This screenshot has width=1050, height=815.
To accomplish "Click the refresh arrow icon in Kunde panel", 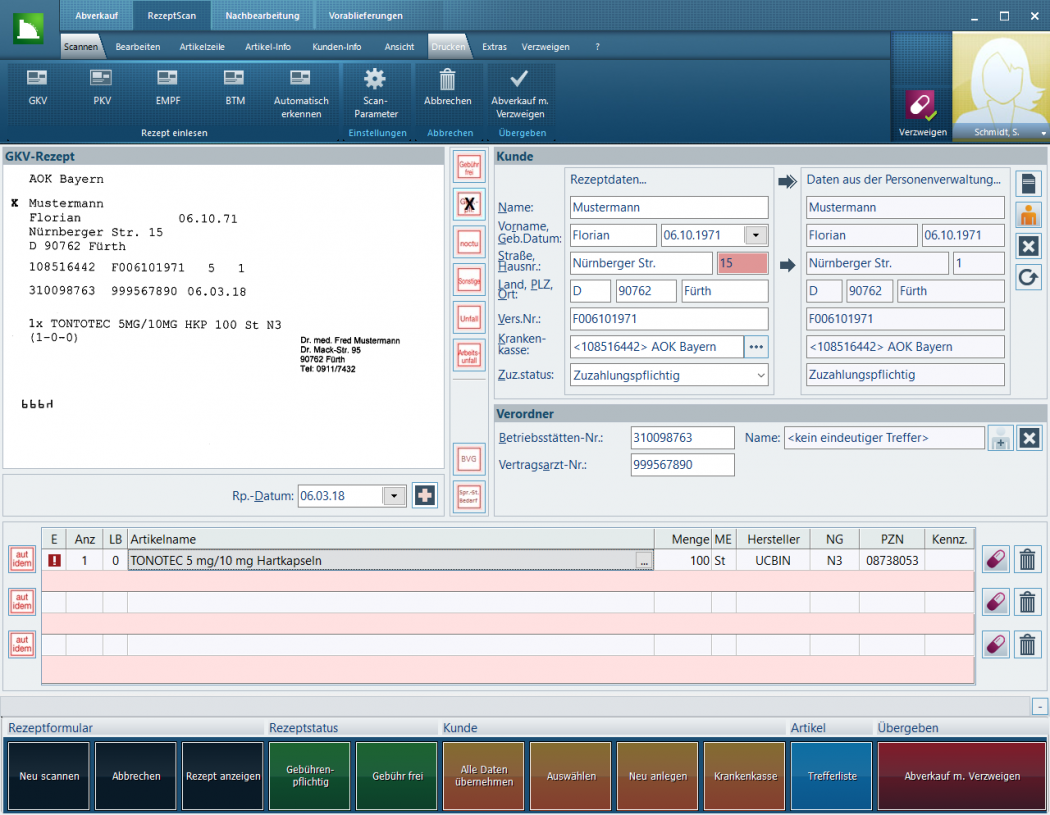I will [1029, 278].
